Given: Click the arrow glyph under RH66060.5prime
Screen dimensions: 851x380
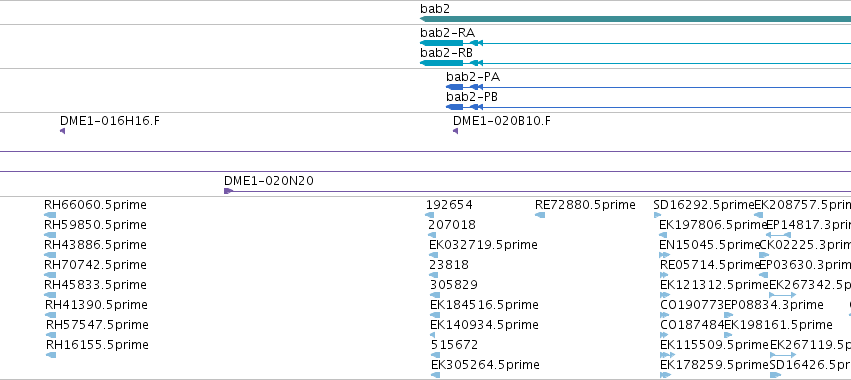Looking at the screenshot, I should tap(50, 215).
